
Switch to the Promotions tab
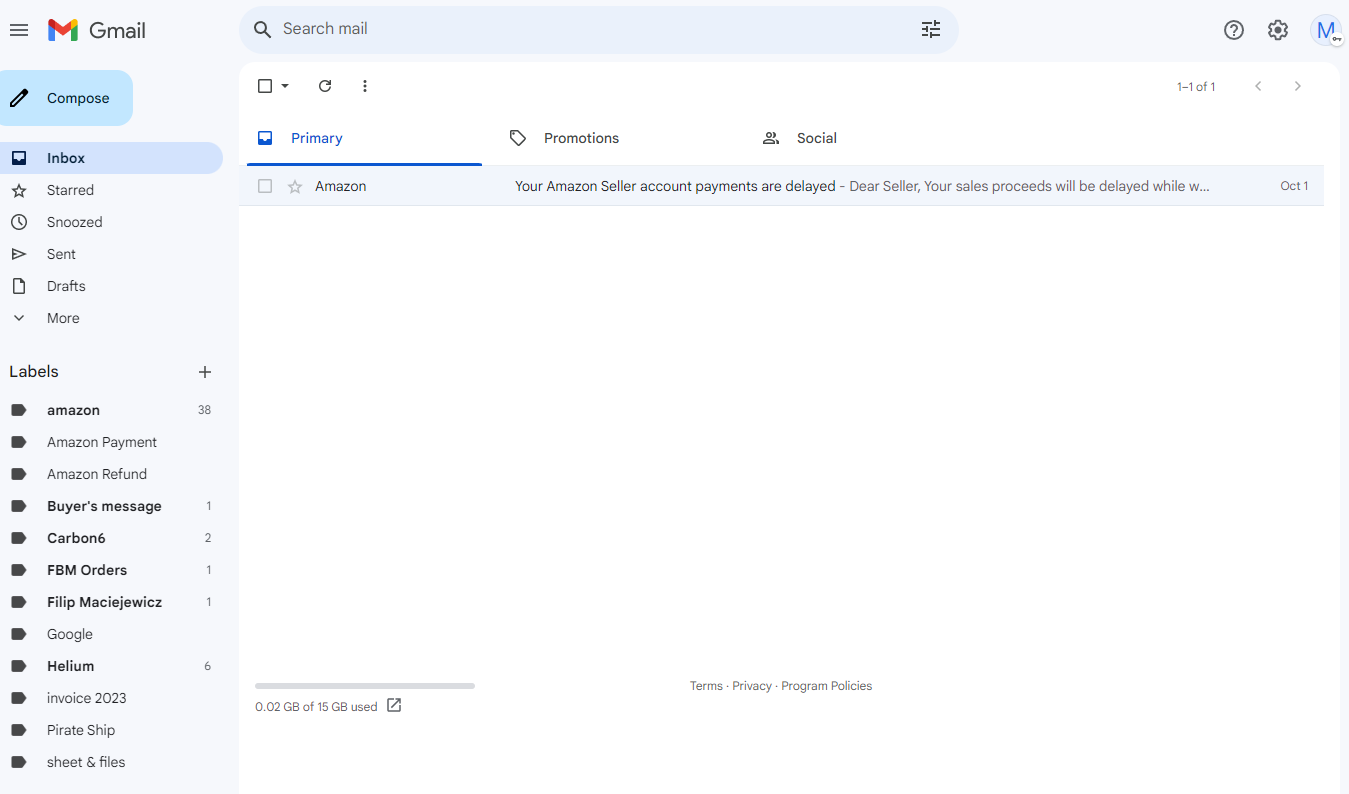point(617,138)
